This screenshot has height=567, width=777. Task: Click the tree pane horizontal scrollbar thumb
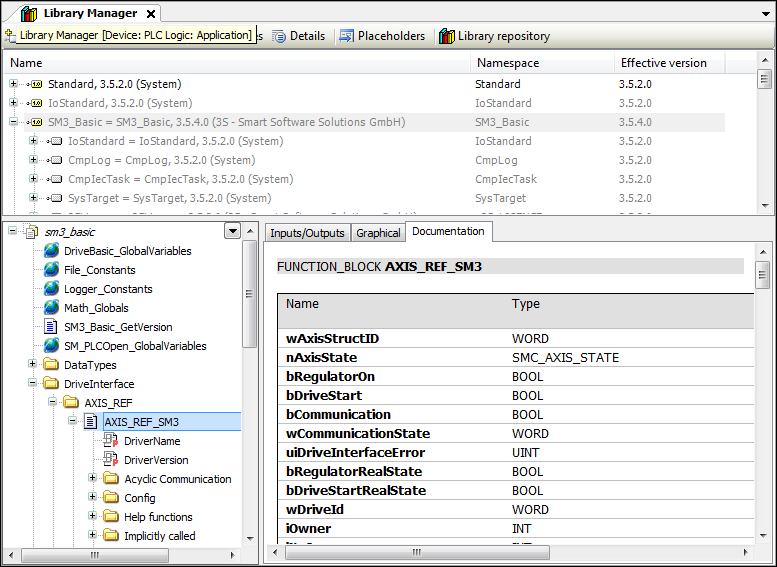[95, 555]
